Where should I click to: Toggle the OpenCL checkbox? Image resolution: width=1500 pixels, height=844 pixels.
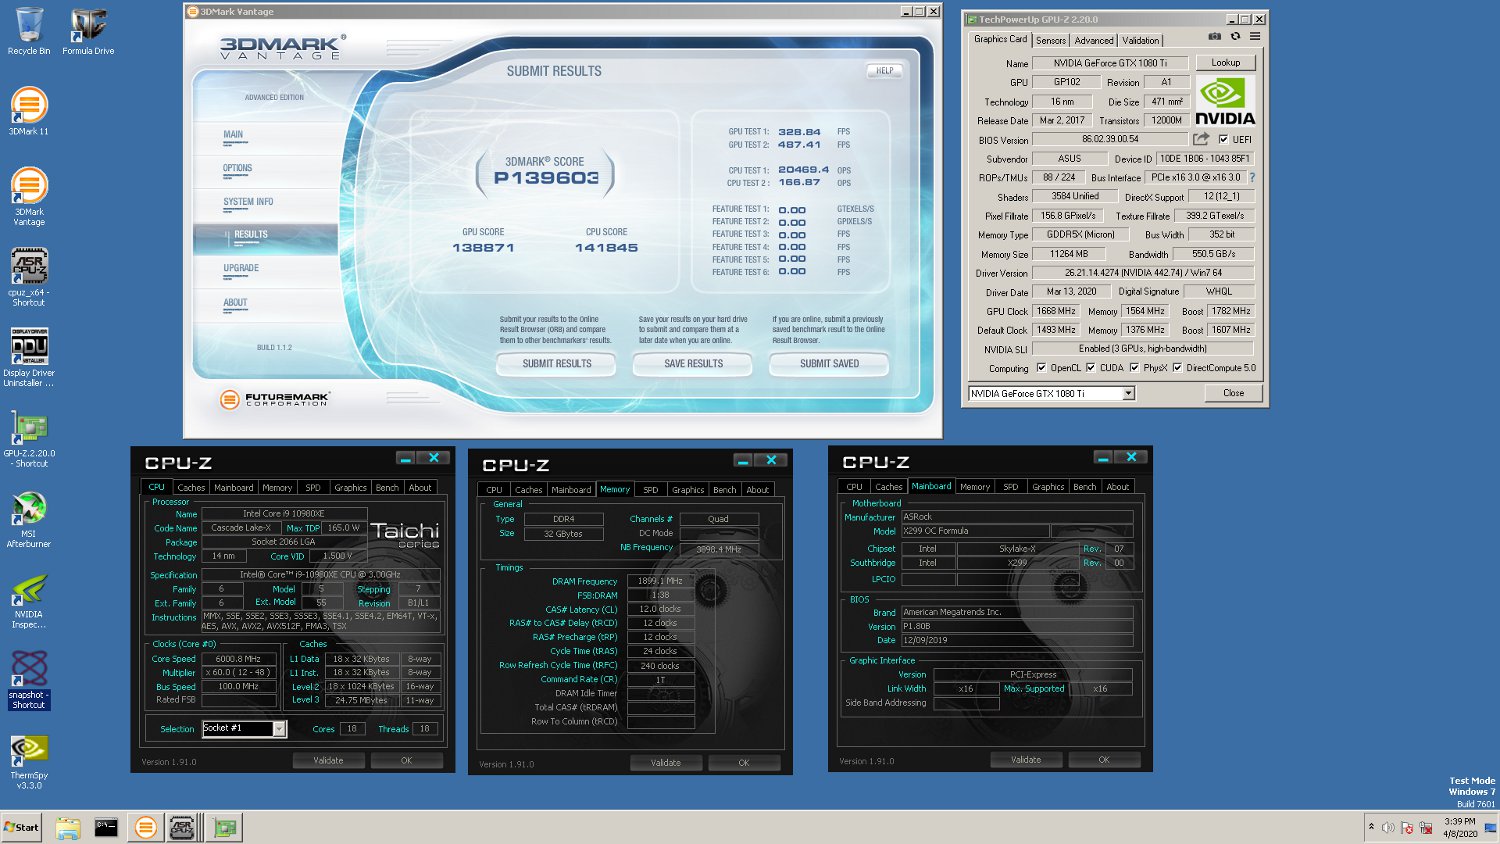tap(1041, 368)
